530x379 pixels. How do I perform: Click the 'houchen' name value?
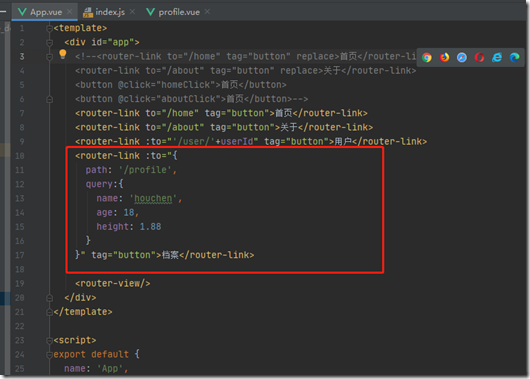153,198
